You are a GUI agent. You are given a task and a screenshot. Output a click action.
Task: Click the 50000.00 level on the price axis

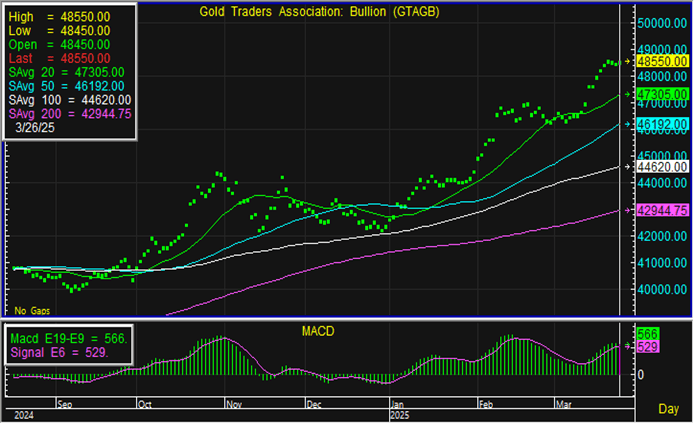[x=662, y=23]
